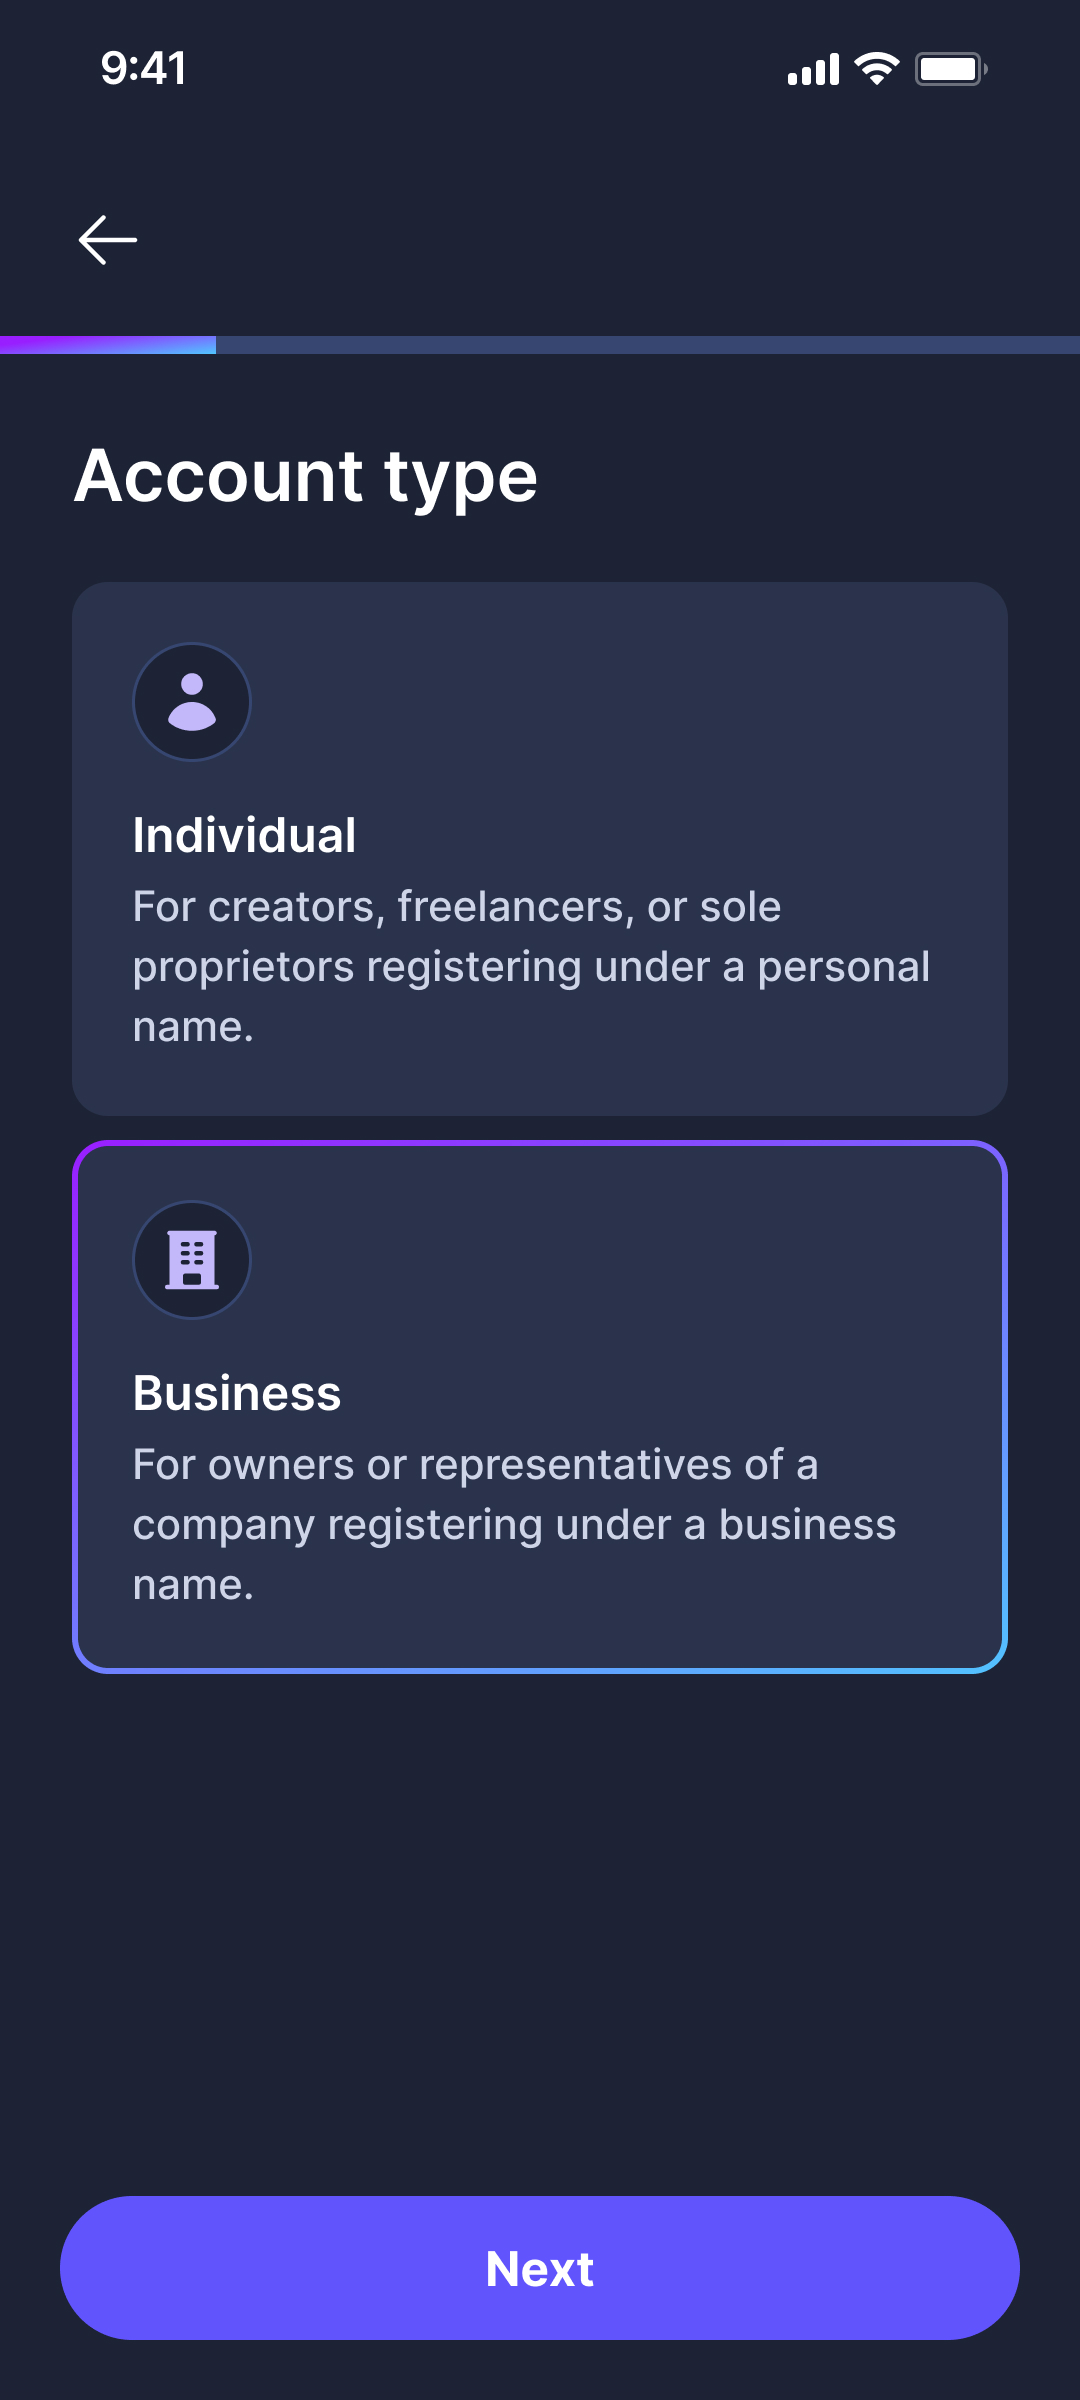
Task: Click the "Business" title label
Action: (x=237, y=1393)
